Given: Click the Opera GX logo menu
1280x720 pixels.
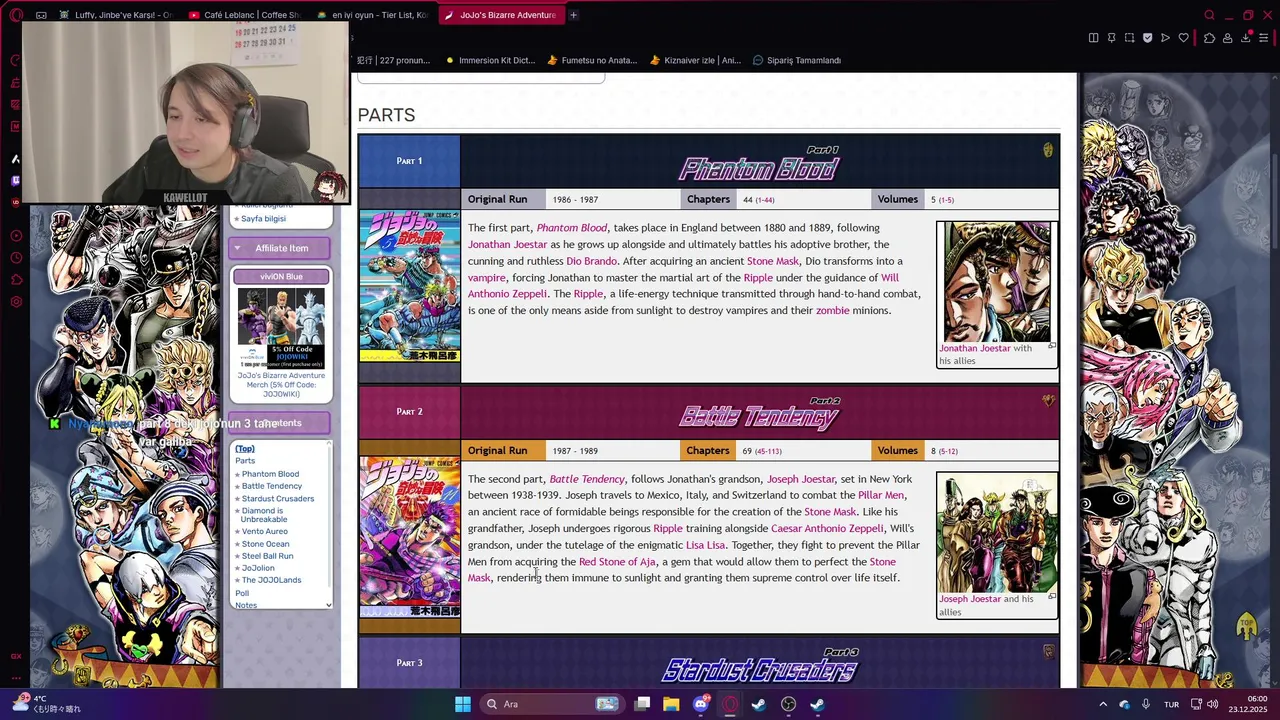Looking at the screenshot, I should pos(16,15).
